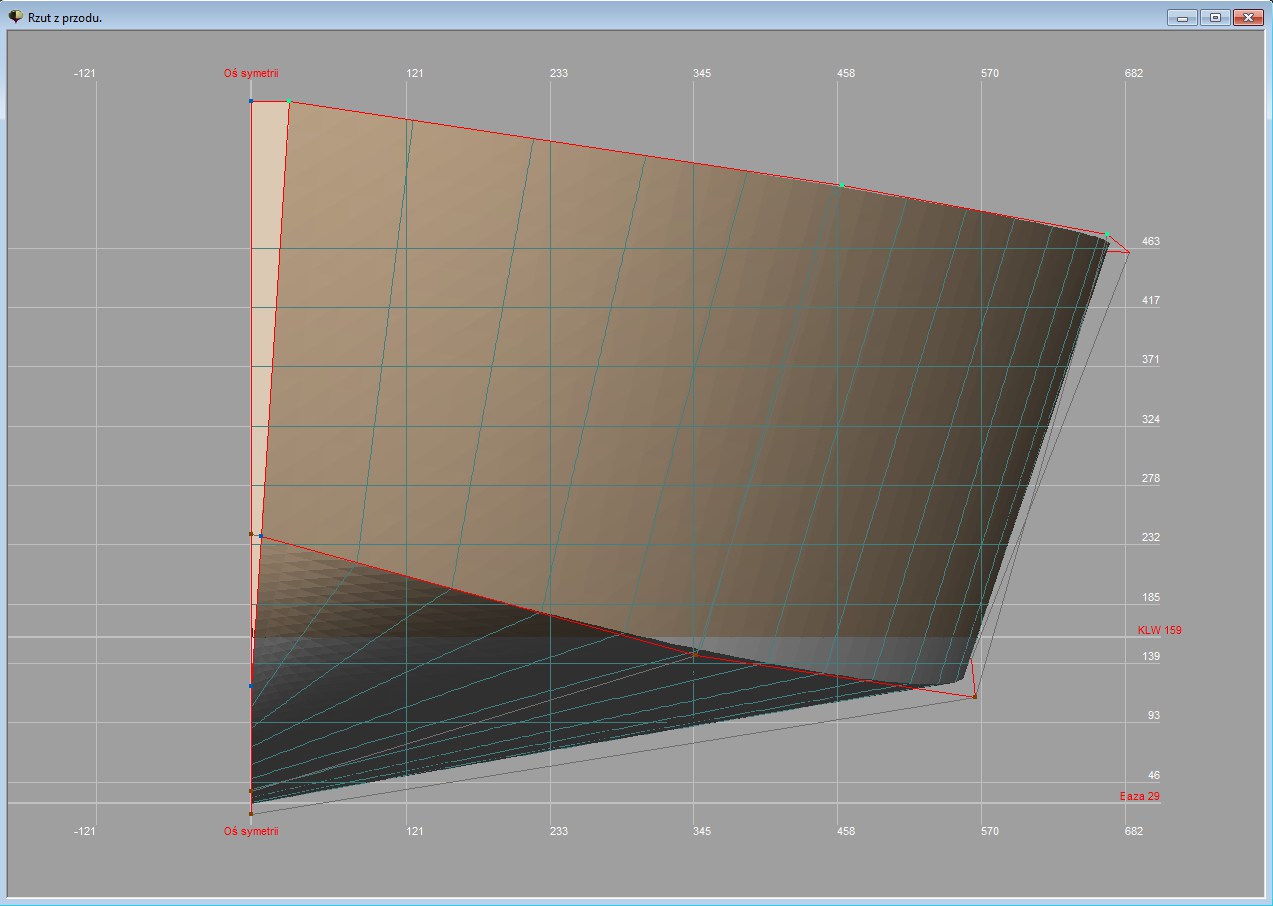The height and width of the screenshot is (906, 1273).
Task: Click the red 'KLW 159' waterline label
Action: 1159,630
